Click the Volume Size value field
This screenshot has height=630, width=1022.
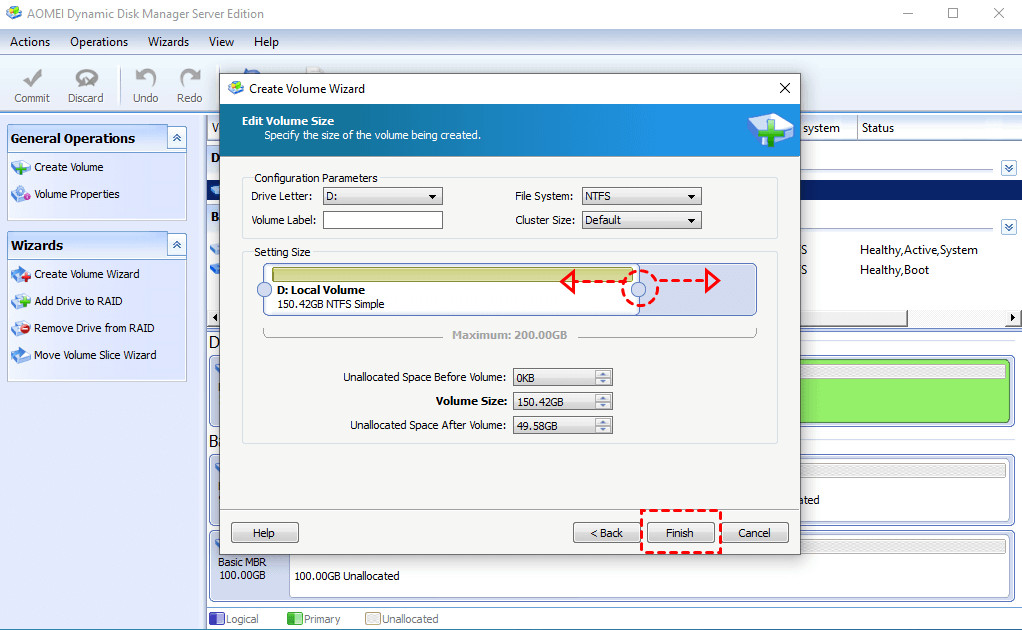click(554, 402)
